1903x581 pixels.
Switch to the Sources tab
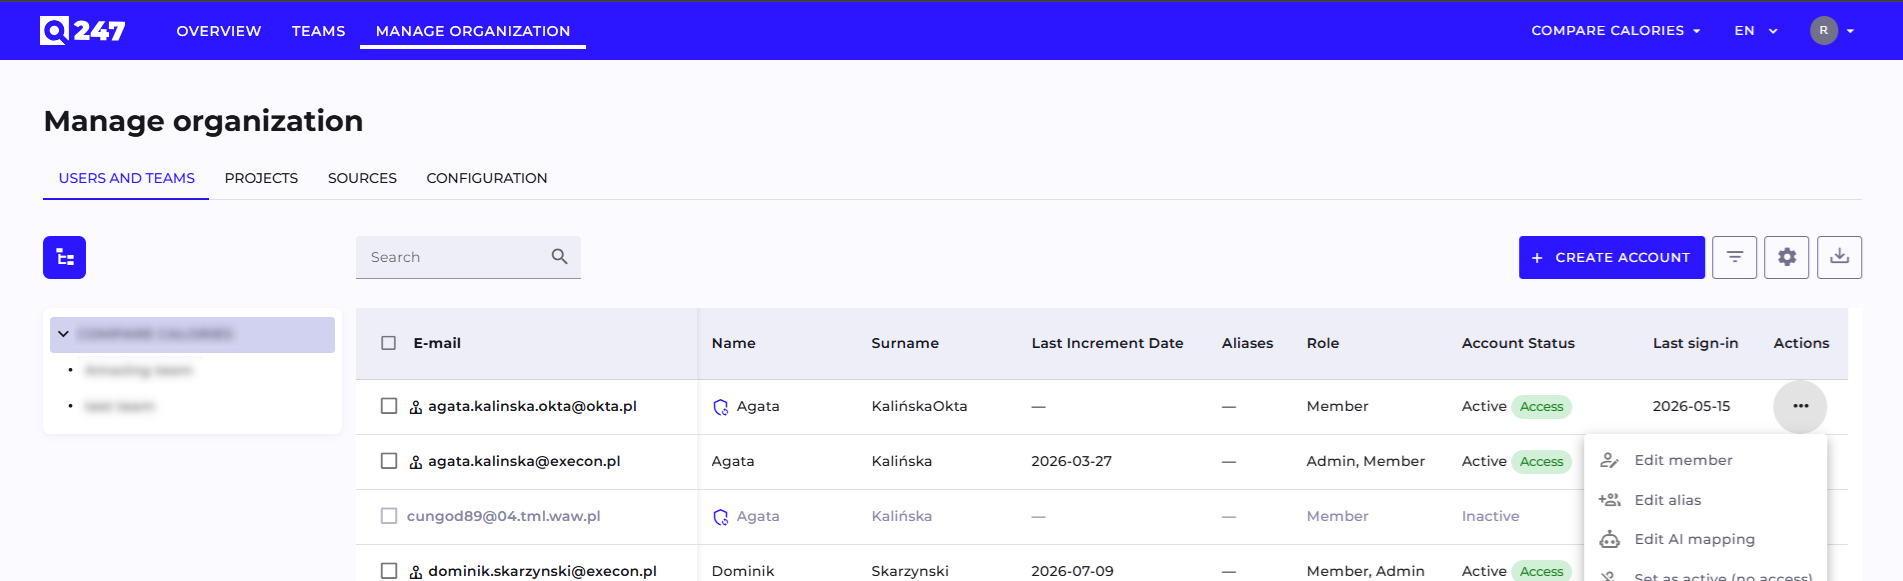(x=362, y=178)
